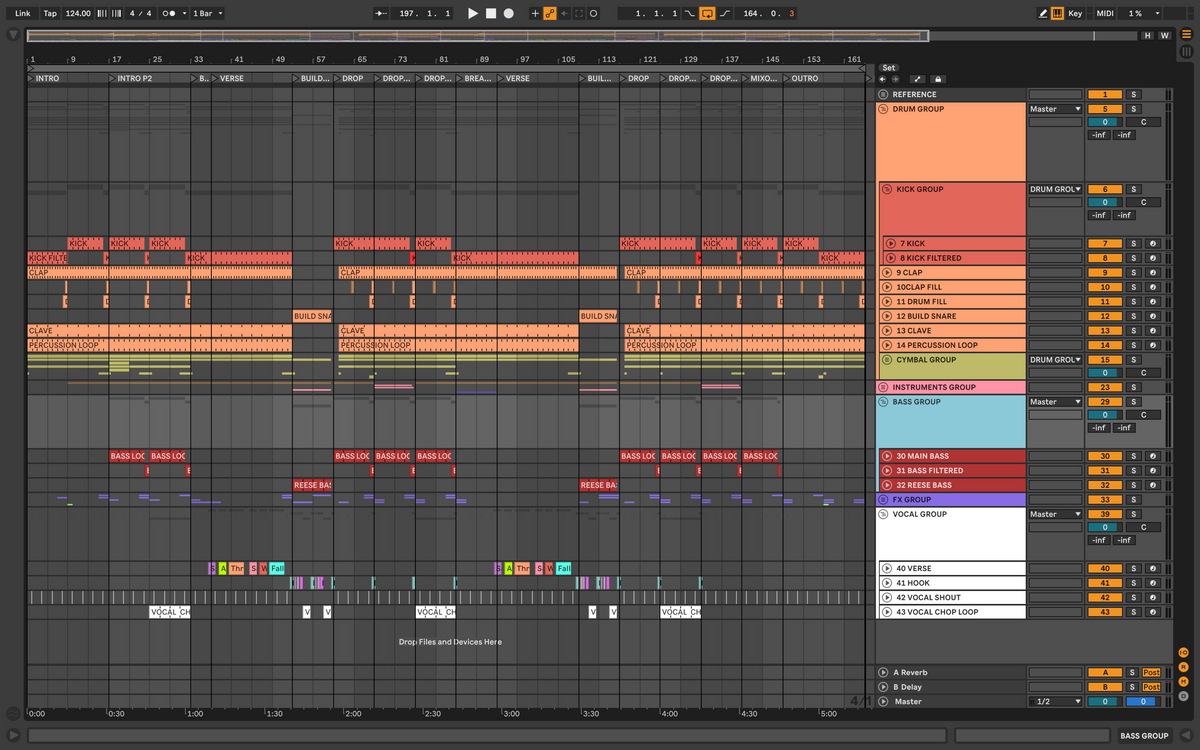Screen dimensions: 1200x750
Task: Collapse the VOCAL GROUP track
Action: tap(884, 514)
